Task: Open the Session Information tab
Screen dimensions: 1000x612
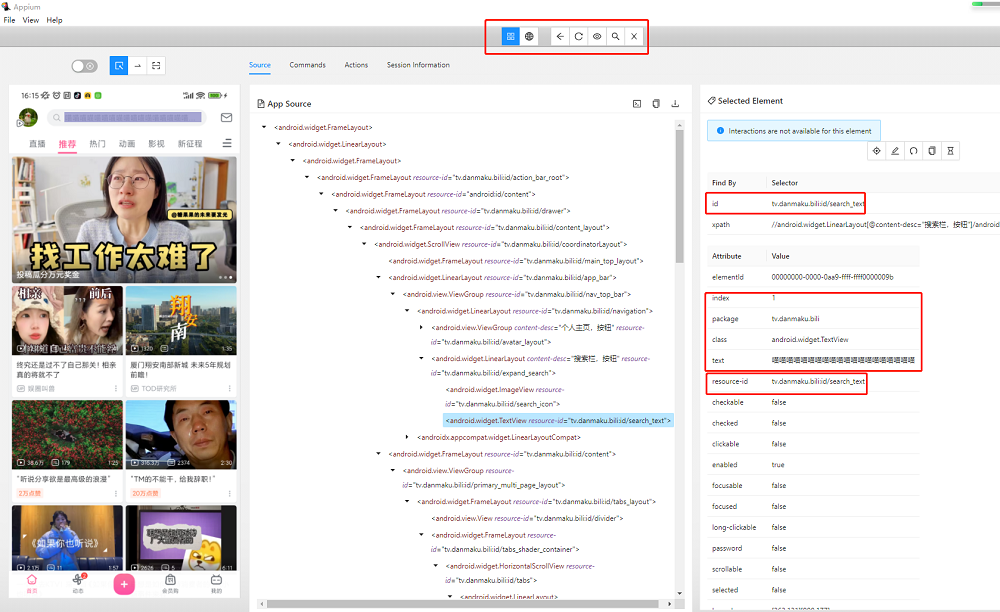Action: tap(418, 65)
